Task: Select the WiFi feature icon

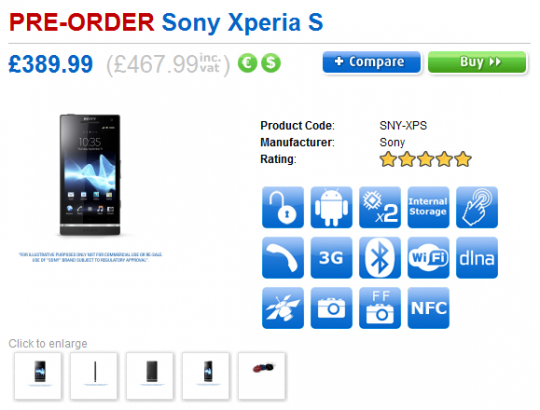Action: [x=428, y=257]
